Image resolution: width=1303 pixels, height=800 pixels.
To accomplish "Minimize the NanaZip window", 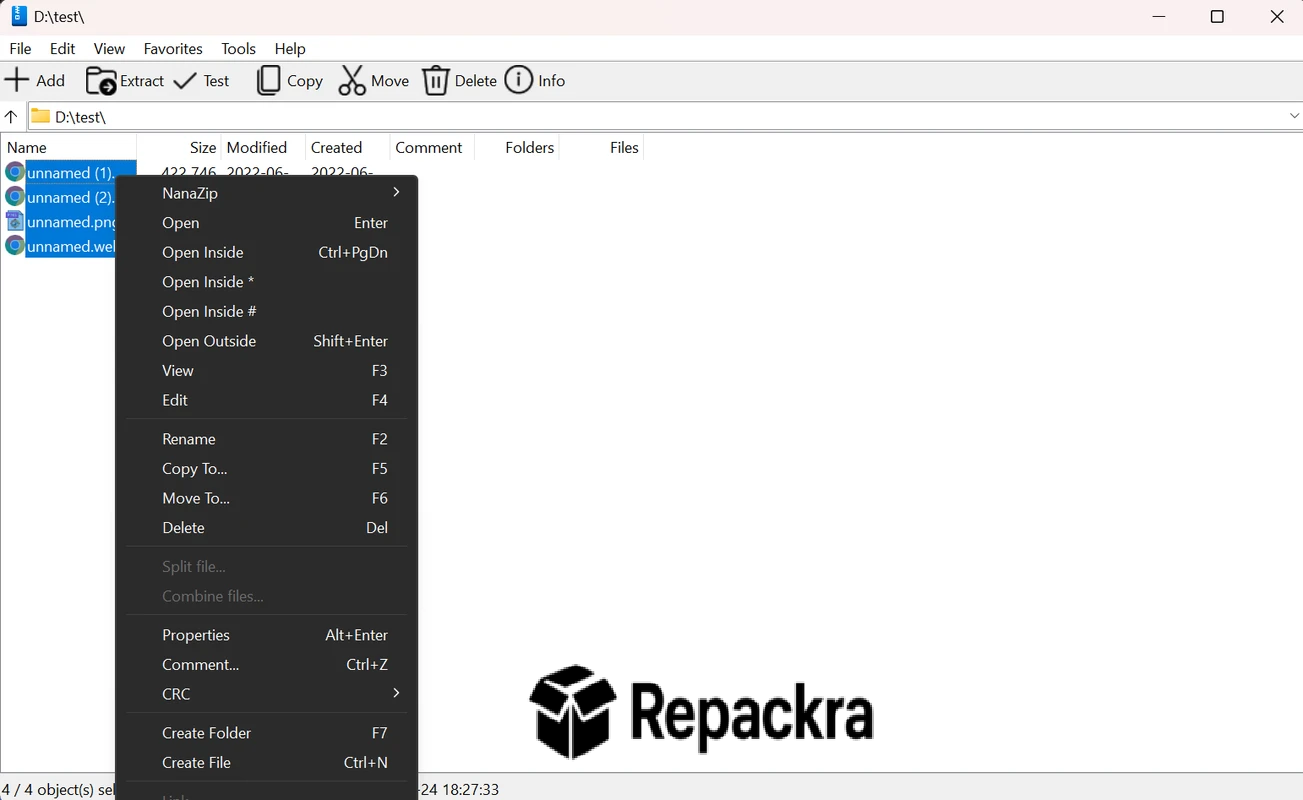I will [x=1159, y=17].
